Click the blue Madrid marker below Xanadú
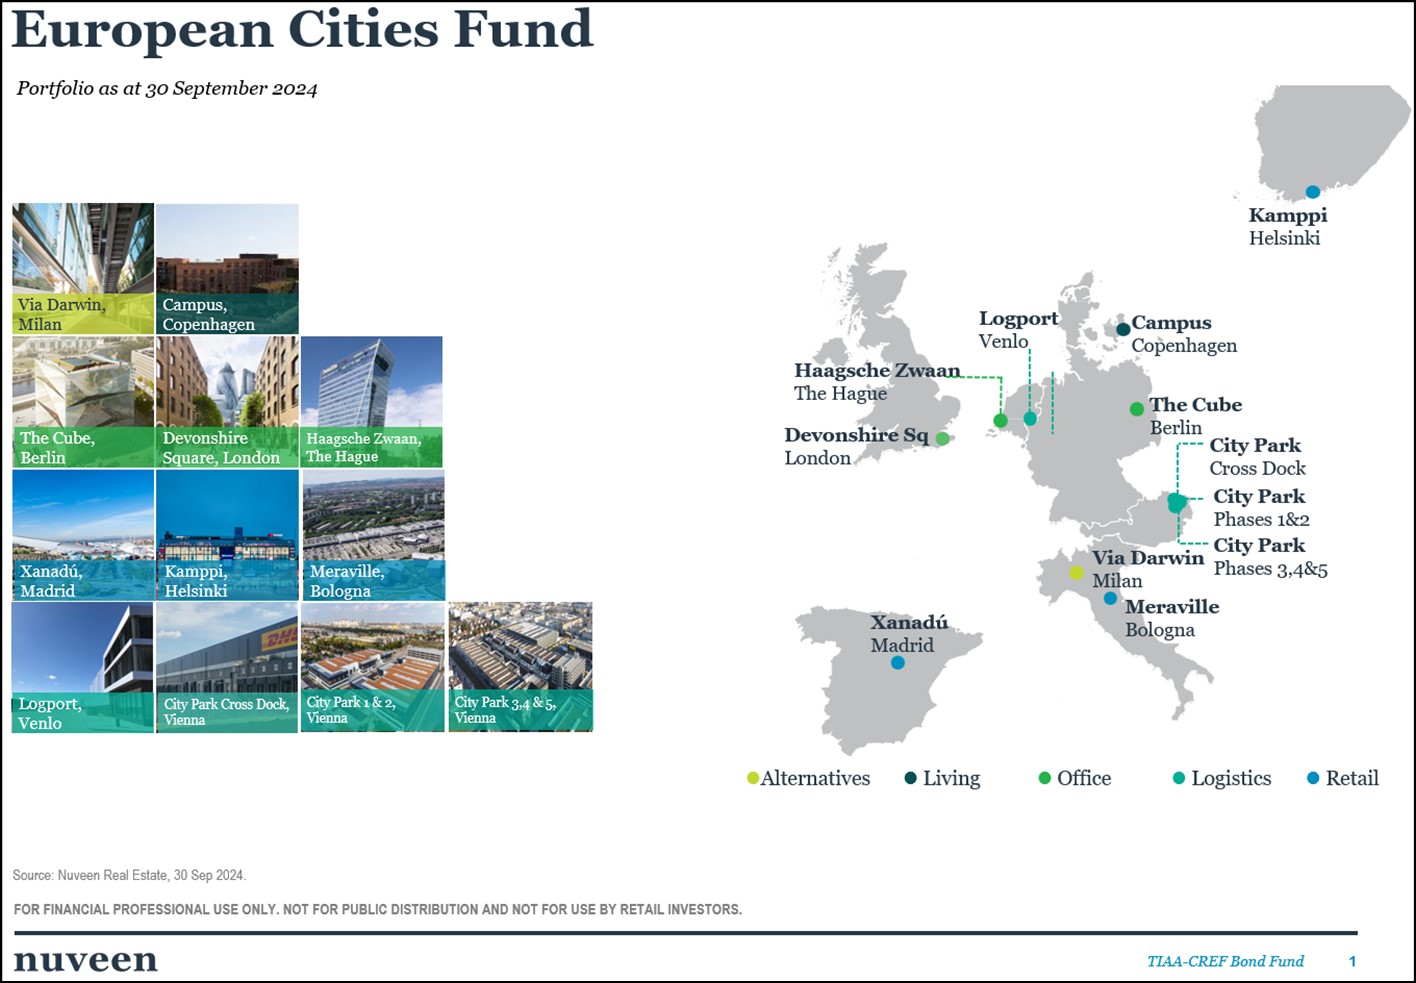 tap(898, 663)
